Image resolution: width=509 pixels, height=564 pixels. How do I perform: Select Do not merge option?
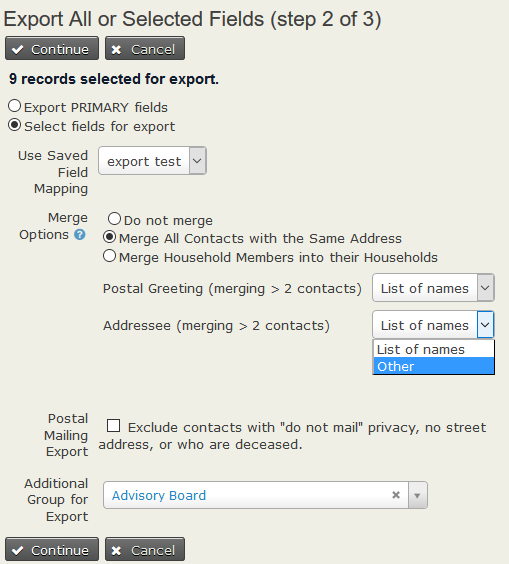click(x=114, y=219)
